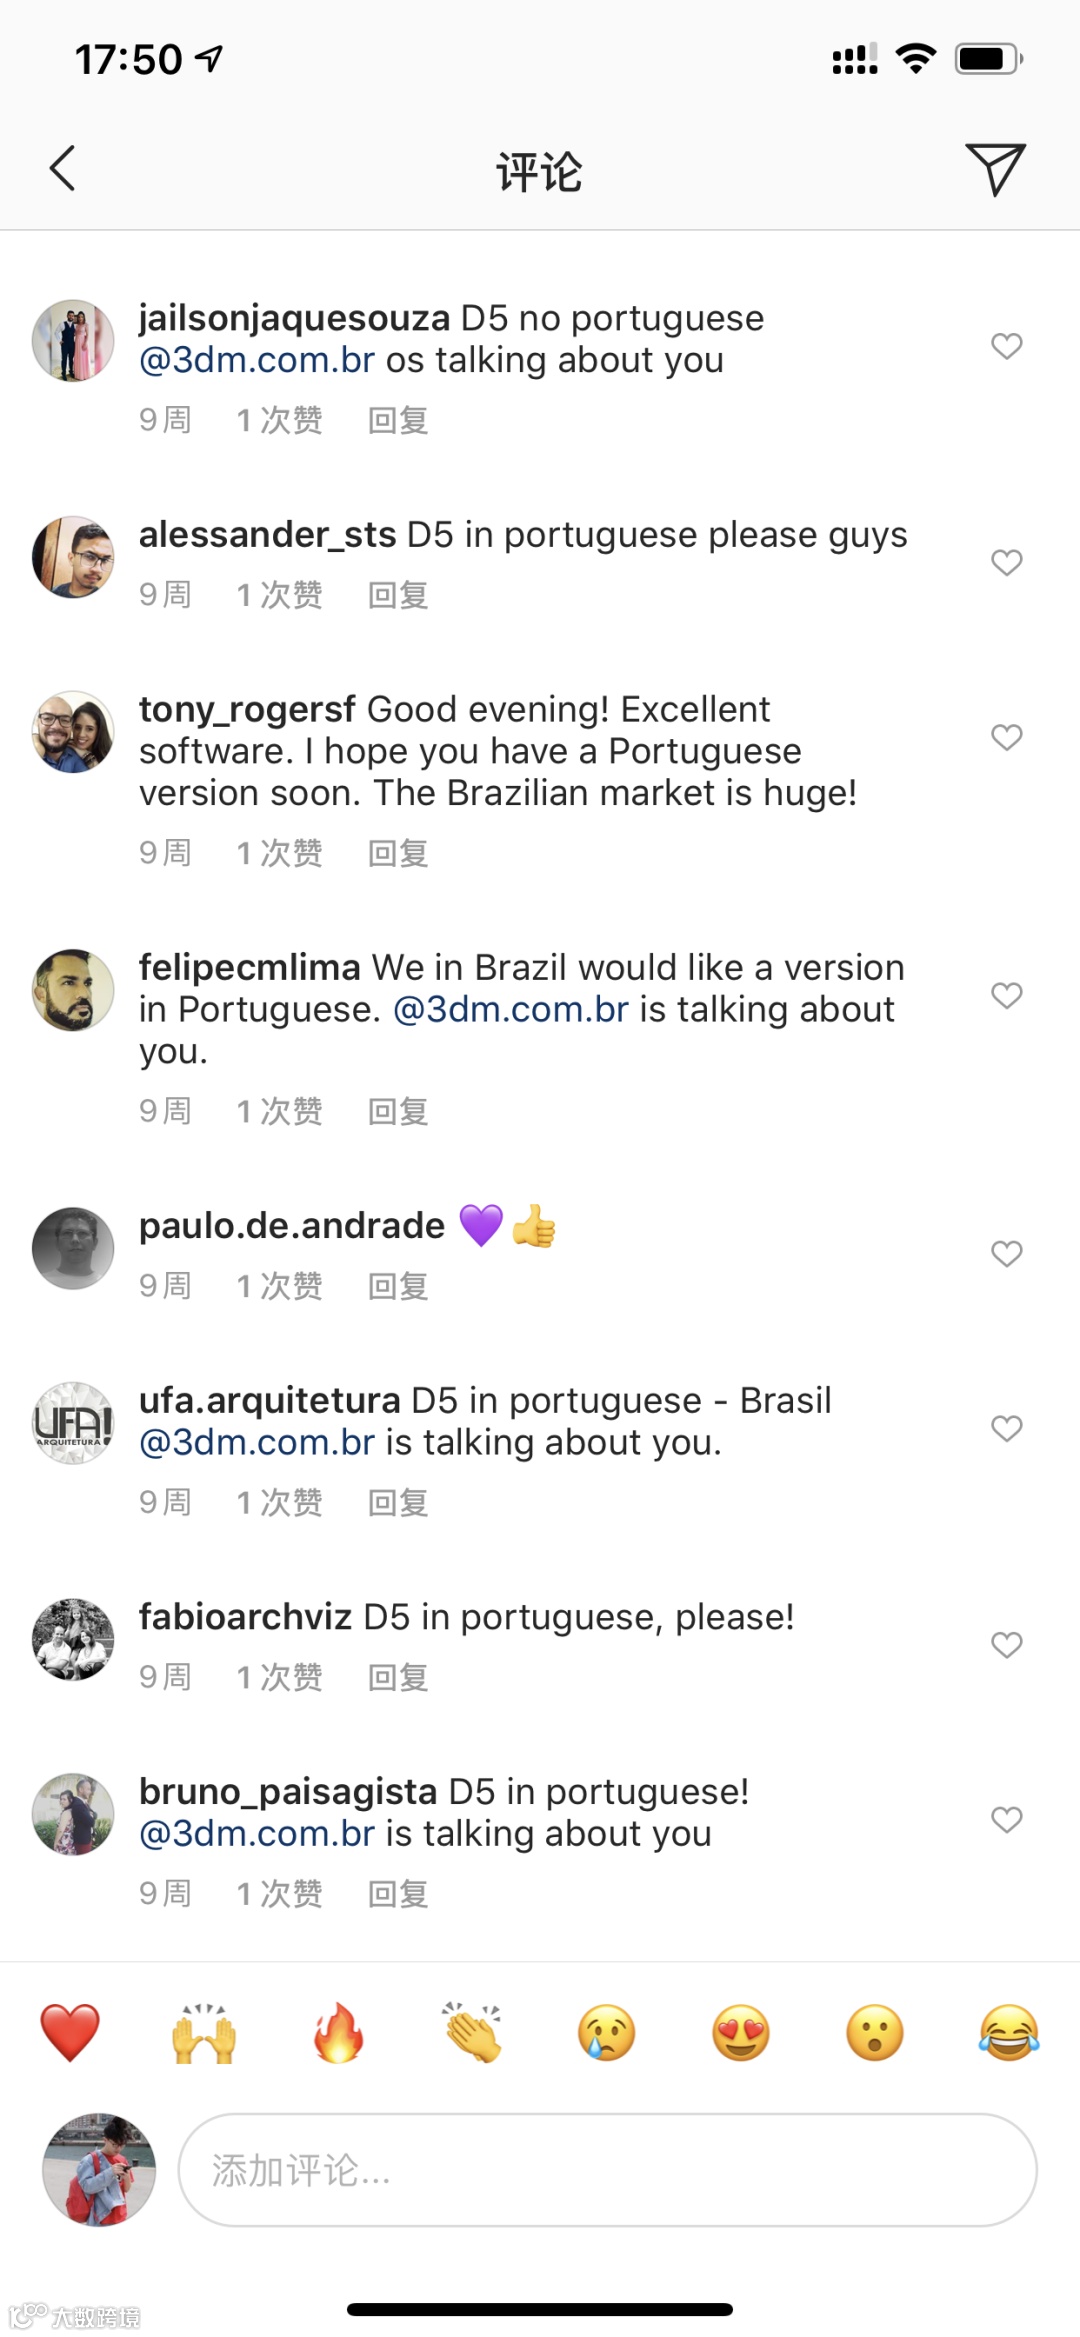
Task: Open felipecmlima's profile avatar
Action: [x=73, y=990]
